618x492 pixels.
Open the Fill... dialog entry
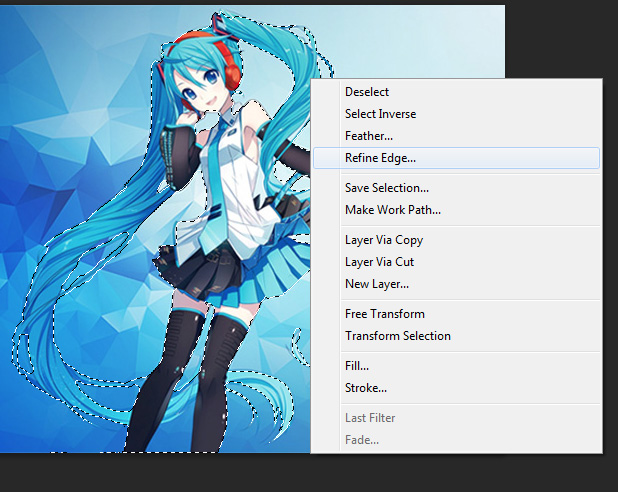456,366
